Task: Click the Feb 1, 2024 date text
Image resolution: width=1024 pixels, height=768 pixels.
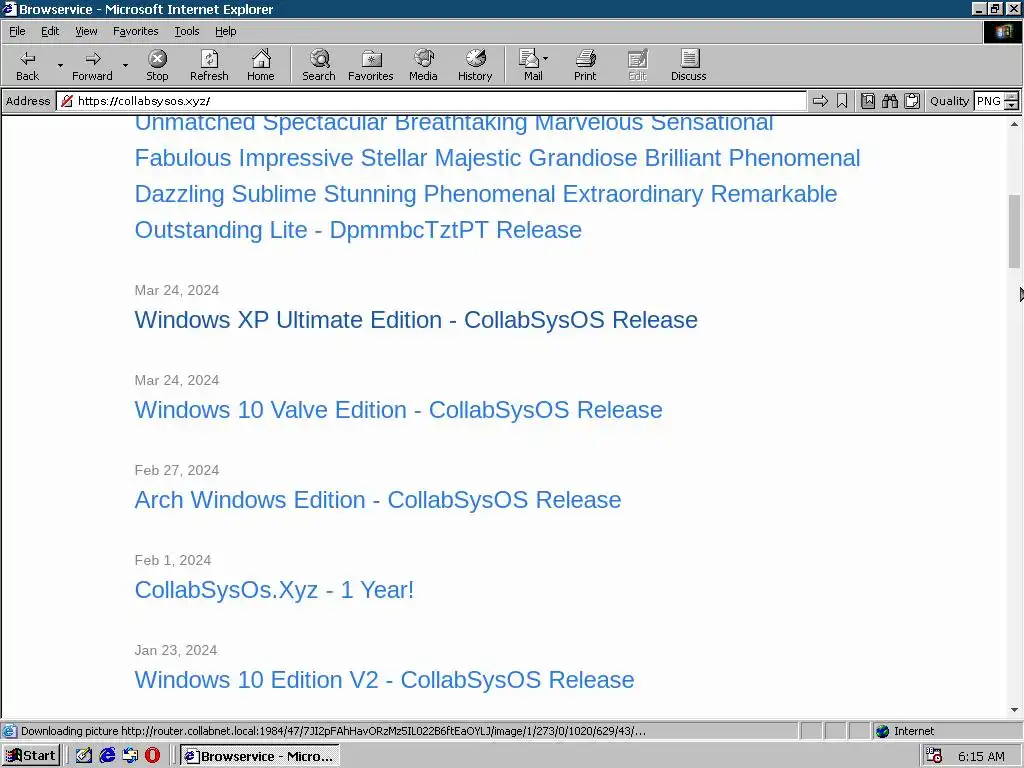Action: [172, 560]
